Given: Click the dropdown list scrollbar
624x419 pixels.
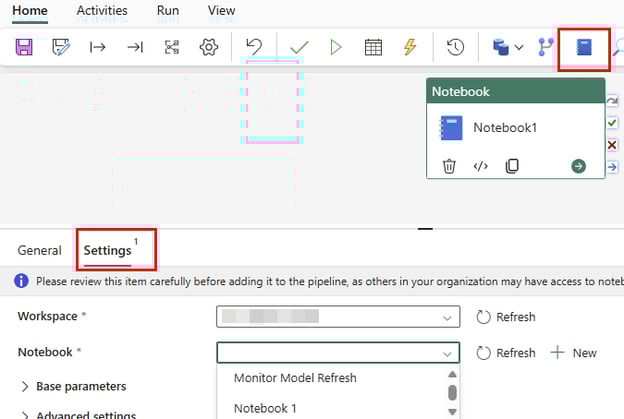Looking at the screenshot, I should pyautogui.click(x=452, y=392).
